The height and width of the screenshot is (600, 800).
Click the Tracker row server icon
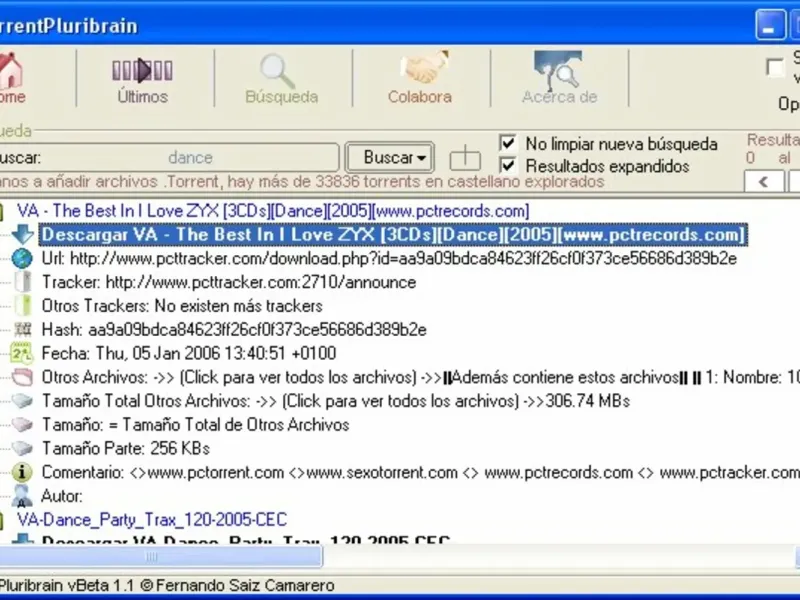pos(22,282)
